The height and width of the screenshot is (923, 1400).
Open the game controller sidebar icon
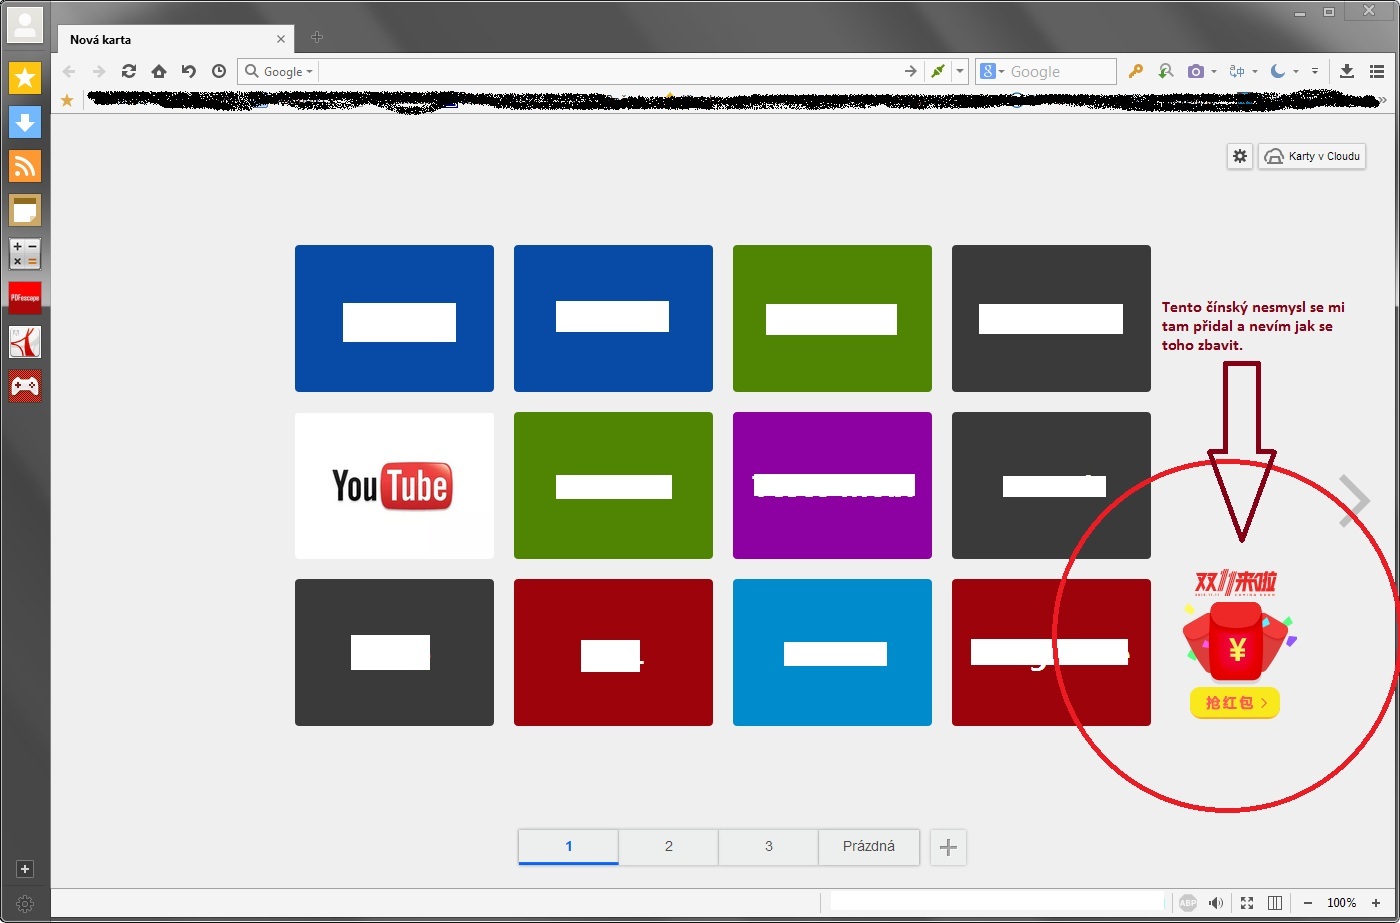point(25,386)
